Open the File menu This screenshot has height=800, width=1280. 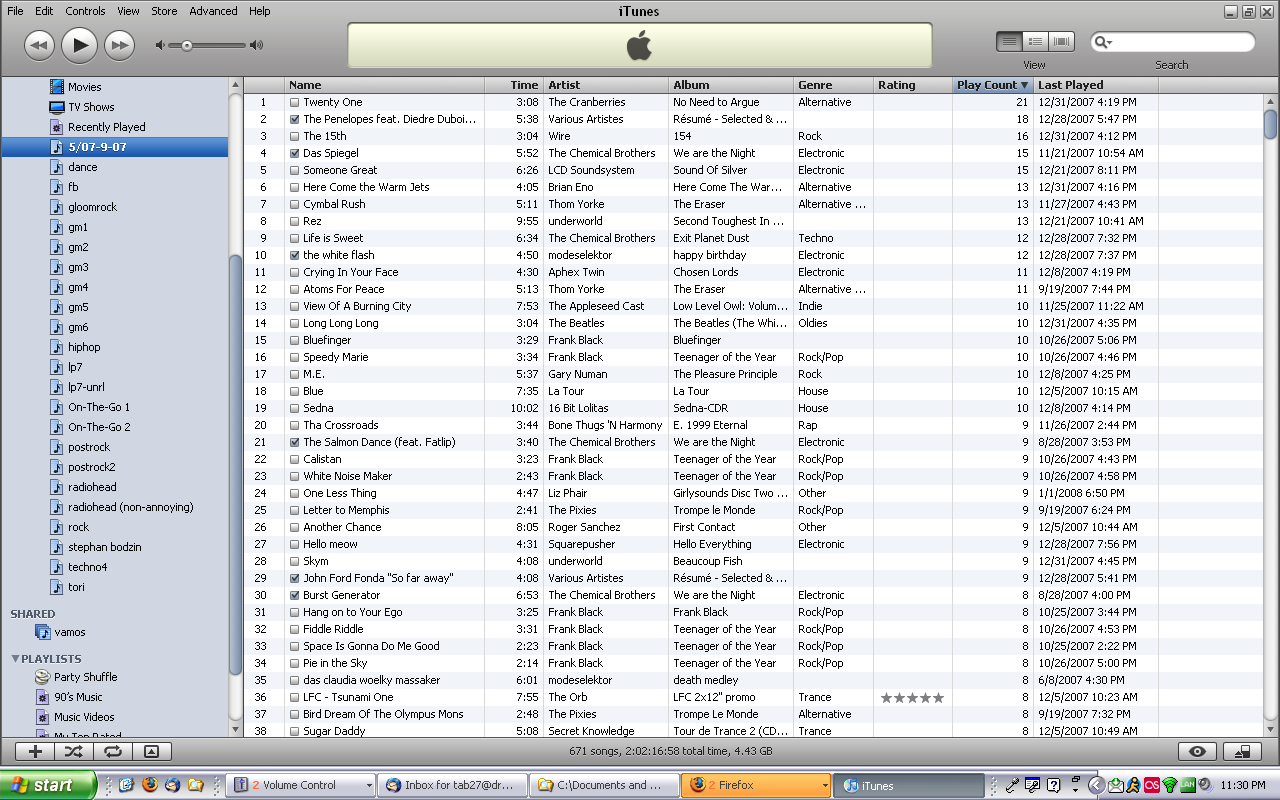[15, 11]
